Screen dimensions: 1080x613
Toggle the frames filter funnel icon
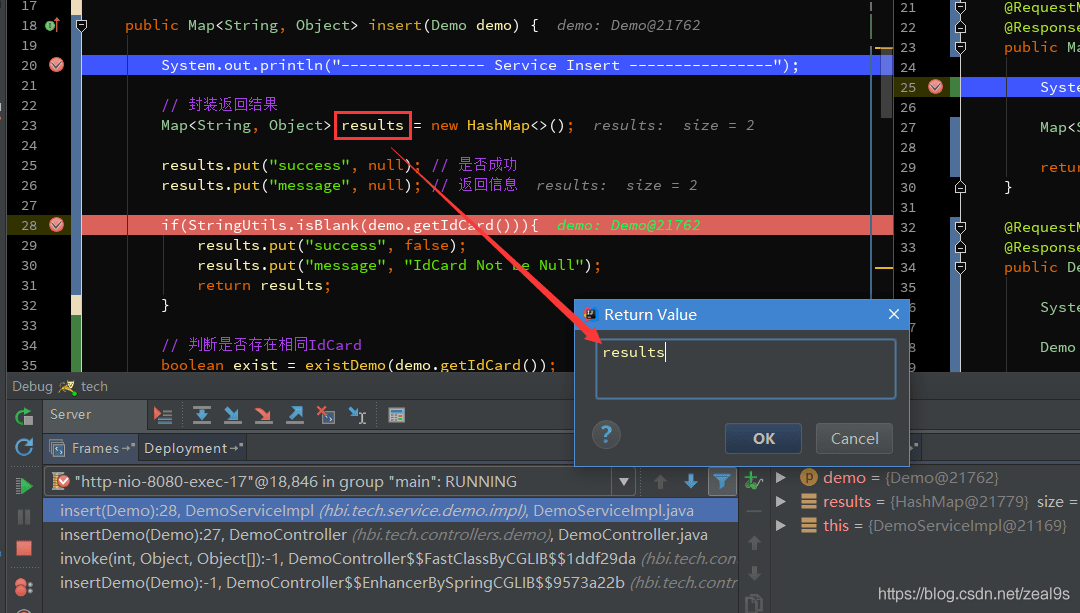coord(722,481)
